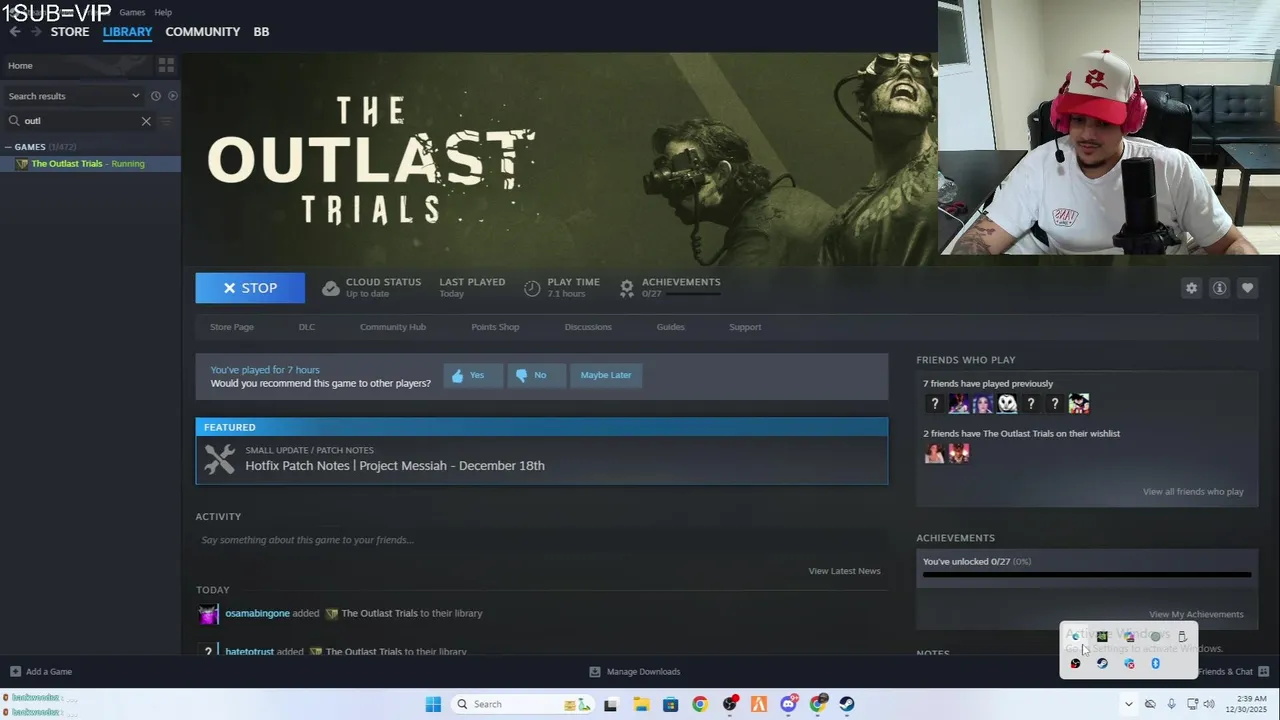Select The Outlast Trials in library list

tap(90, 164)
